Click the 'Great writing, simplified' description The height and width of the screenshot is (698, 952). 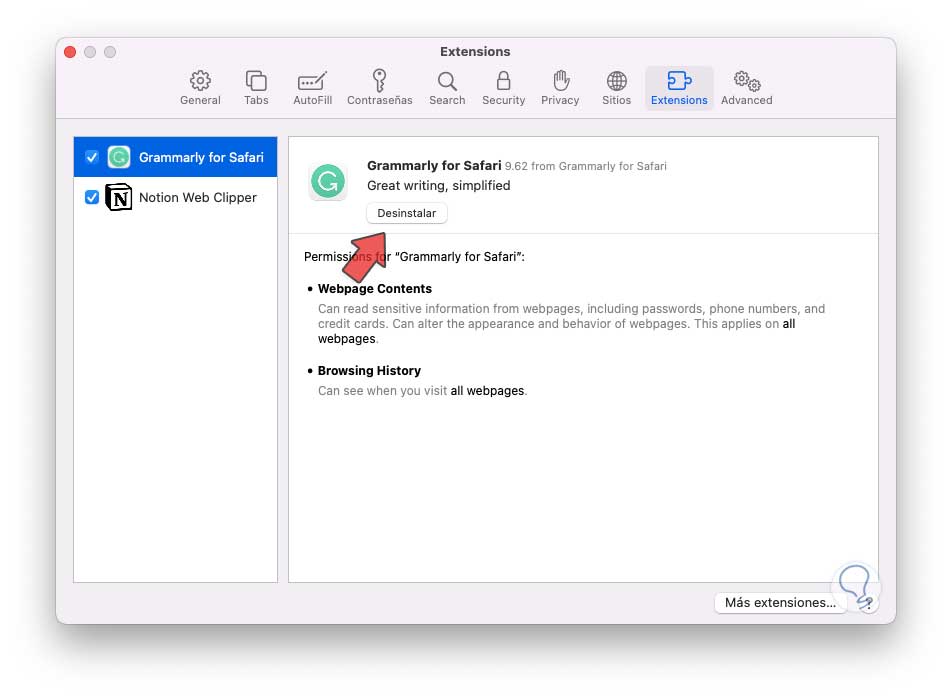click(438, 186)
